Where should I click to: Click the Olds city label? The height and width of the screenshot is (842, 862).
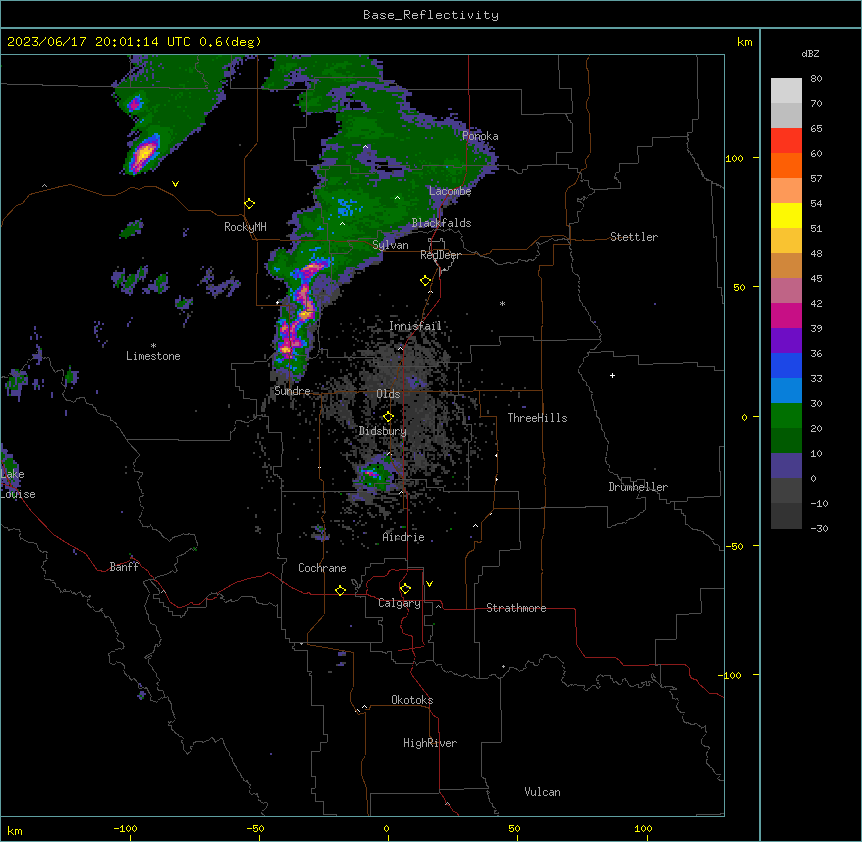coord(388,394)
